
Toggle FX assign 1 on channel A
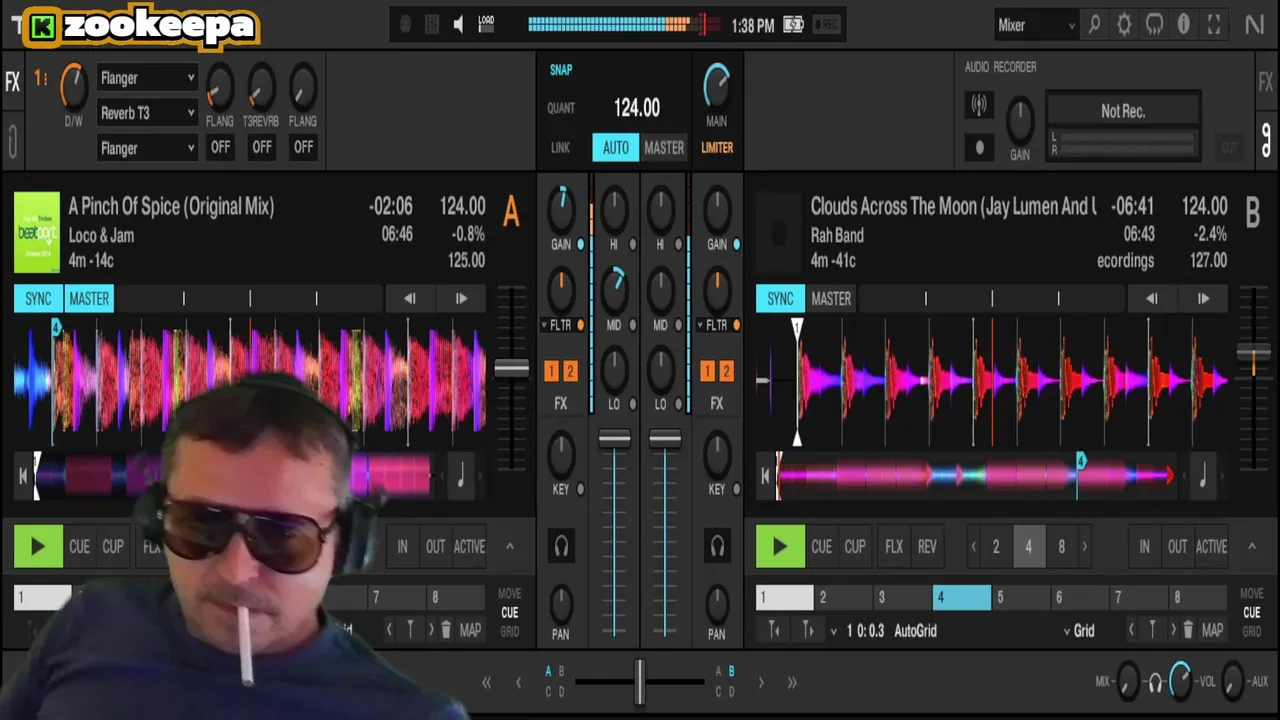coord(551,371)
